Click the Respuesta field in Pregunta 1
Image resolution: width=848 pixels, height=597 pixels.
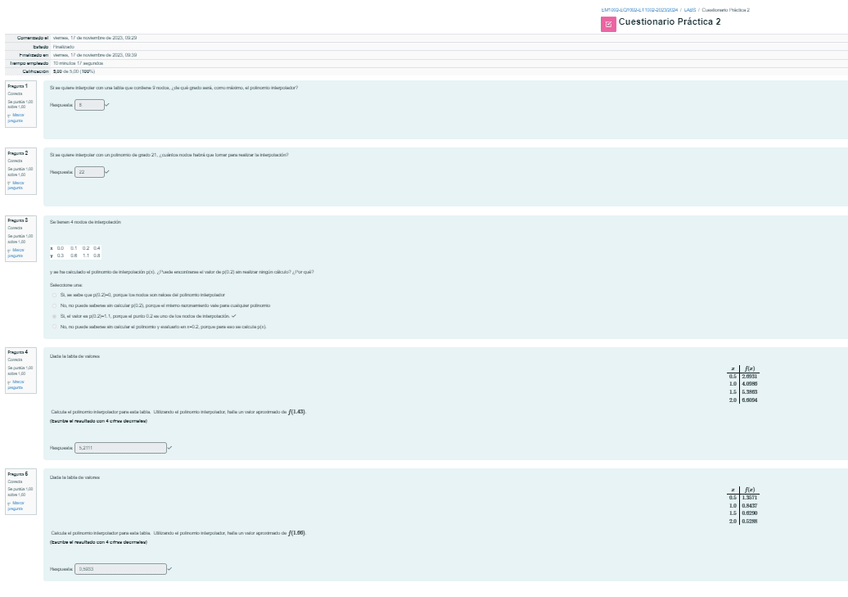89,104
